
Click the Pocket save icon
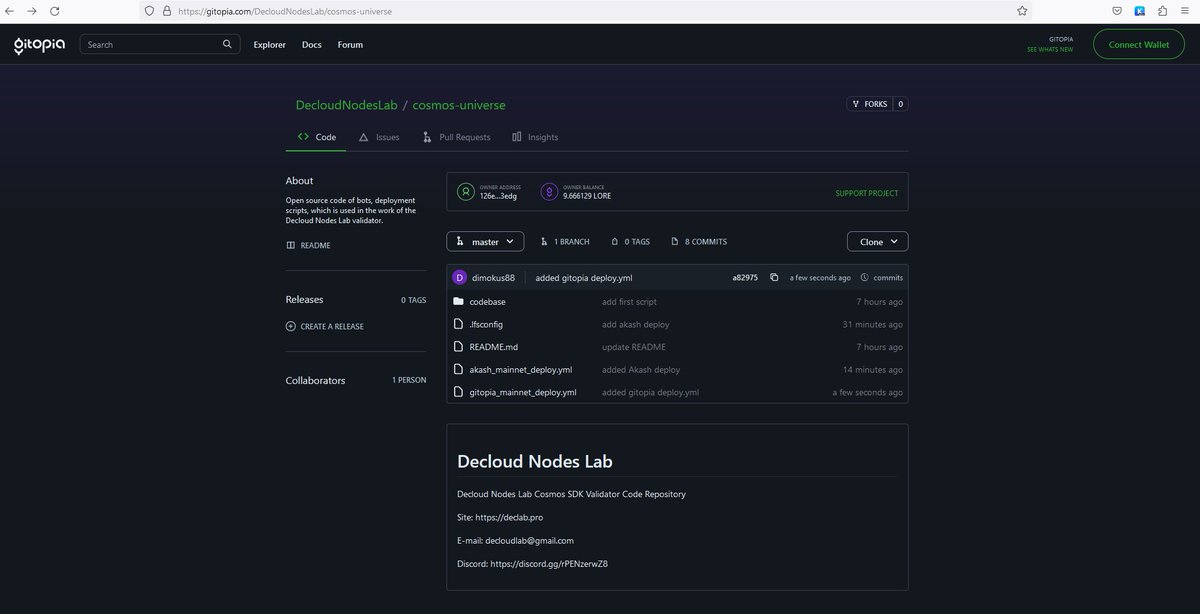tap(1117, 10)
